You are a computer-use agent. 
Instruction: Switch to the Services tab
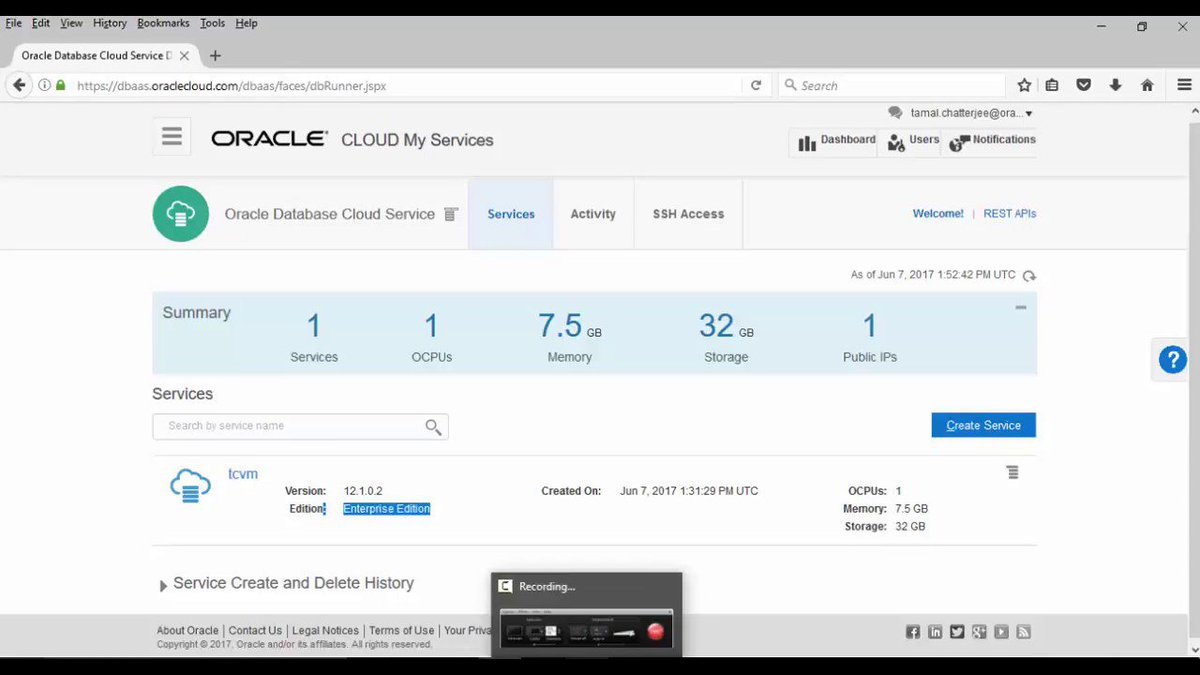pos(511,214)
